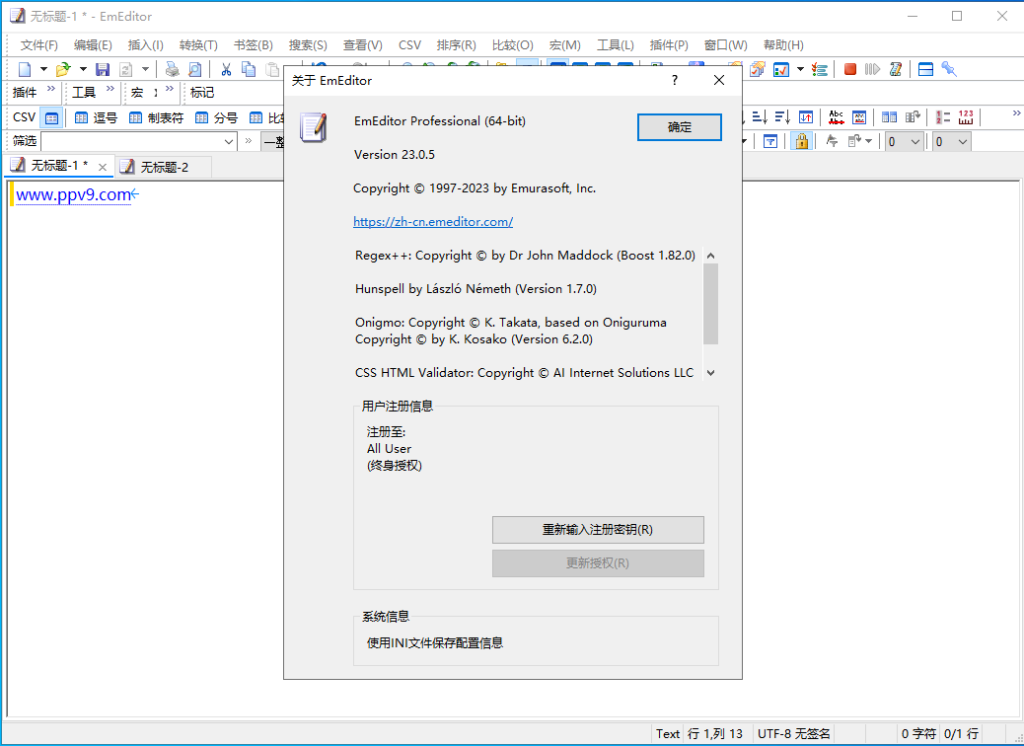Image resolution: width=1024 pixels, height=746 pixels.
Task: Click the Save floppy disk icon
Action: (x=103, y=69)
